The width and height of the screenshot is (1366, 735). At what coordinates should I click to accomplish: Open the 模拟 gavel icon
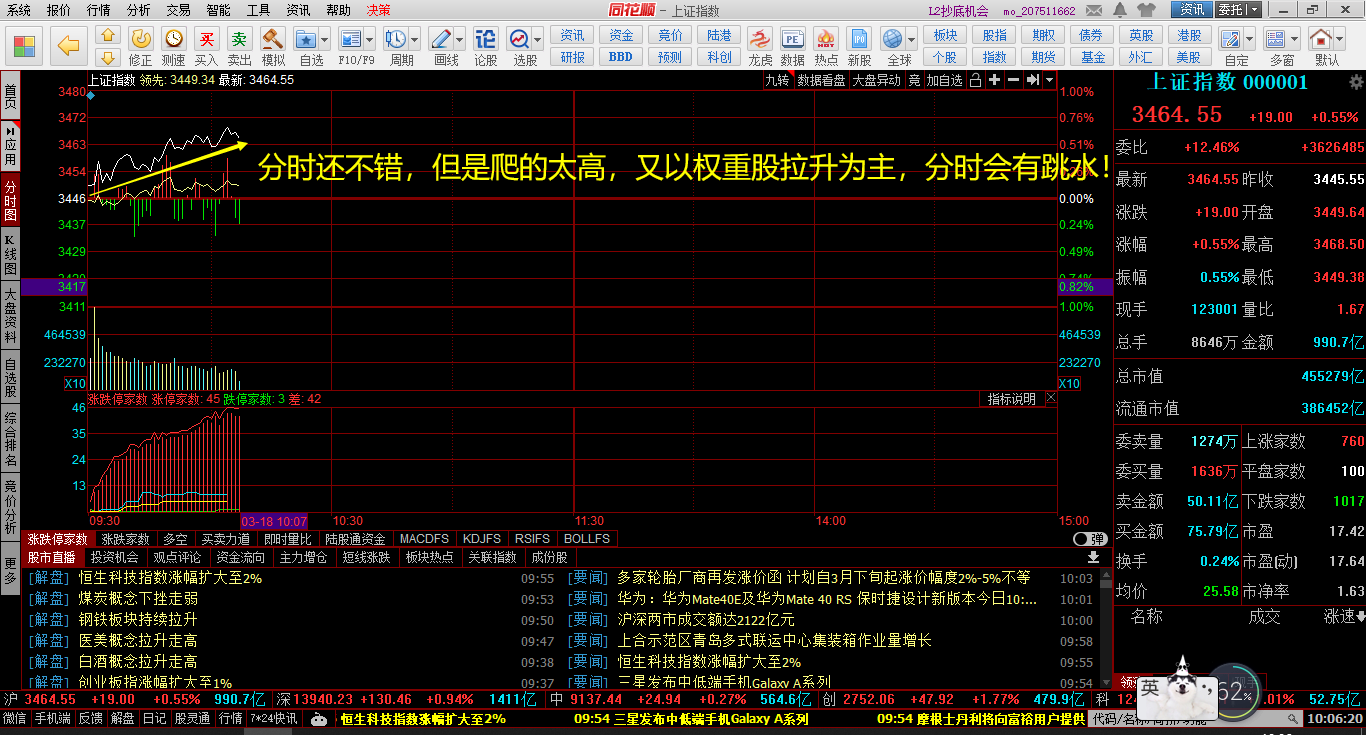tap(273, 39)
